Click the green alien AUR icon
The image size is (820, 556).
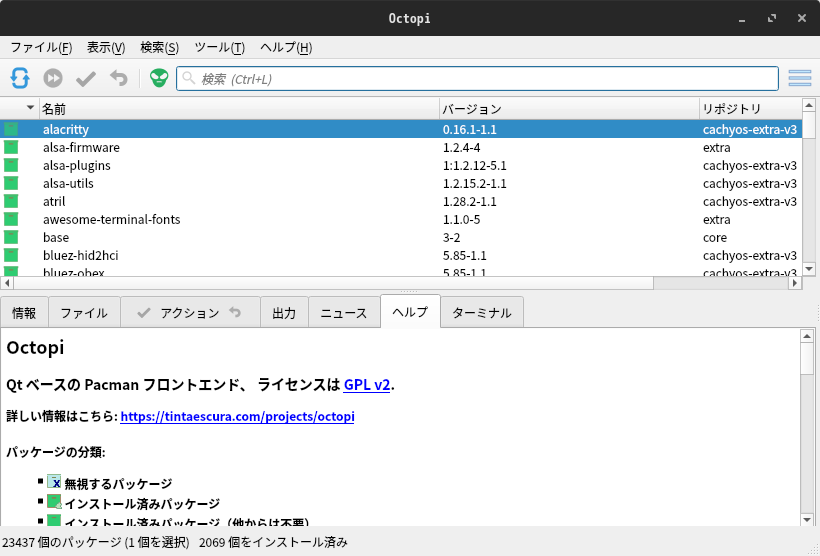[x=159, y=78]
